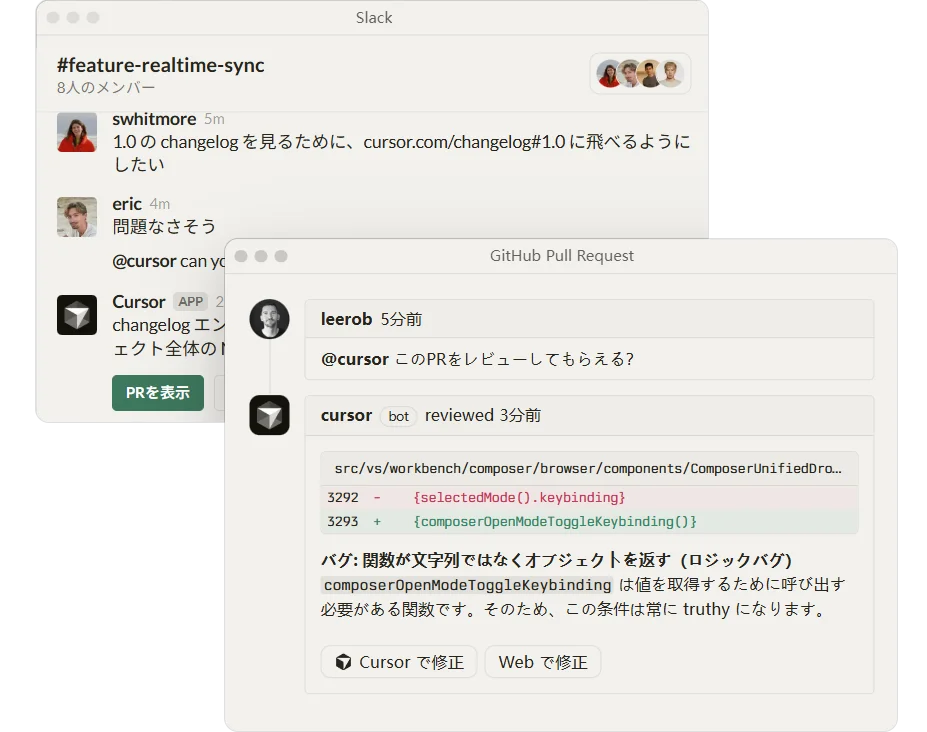
Task: Click the inline code composerOpenModeToggleKeybinding
Action: pyautogui.click(x=467, y=585)
